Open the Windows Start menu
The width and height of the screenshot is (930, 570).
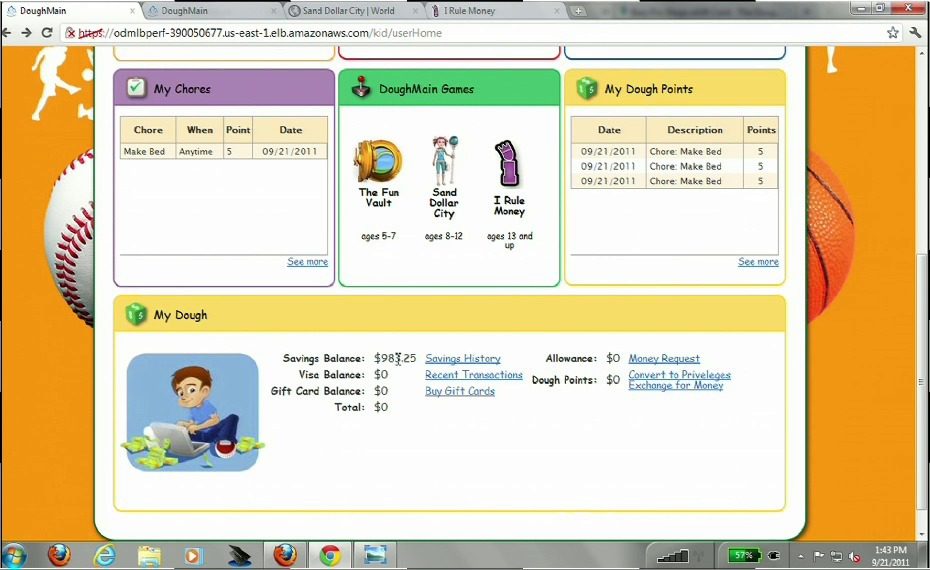tap(13, 556)
